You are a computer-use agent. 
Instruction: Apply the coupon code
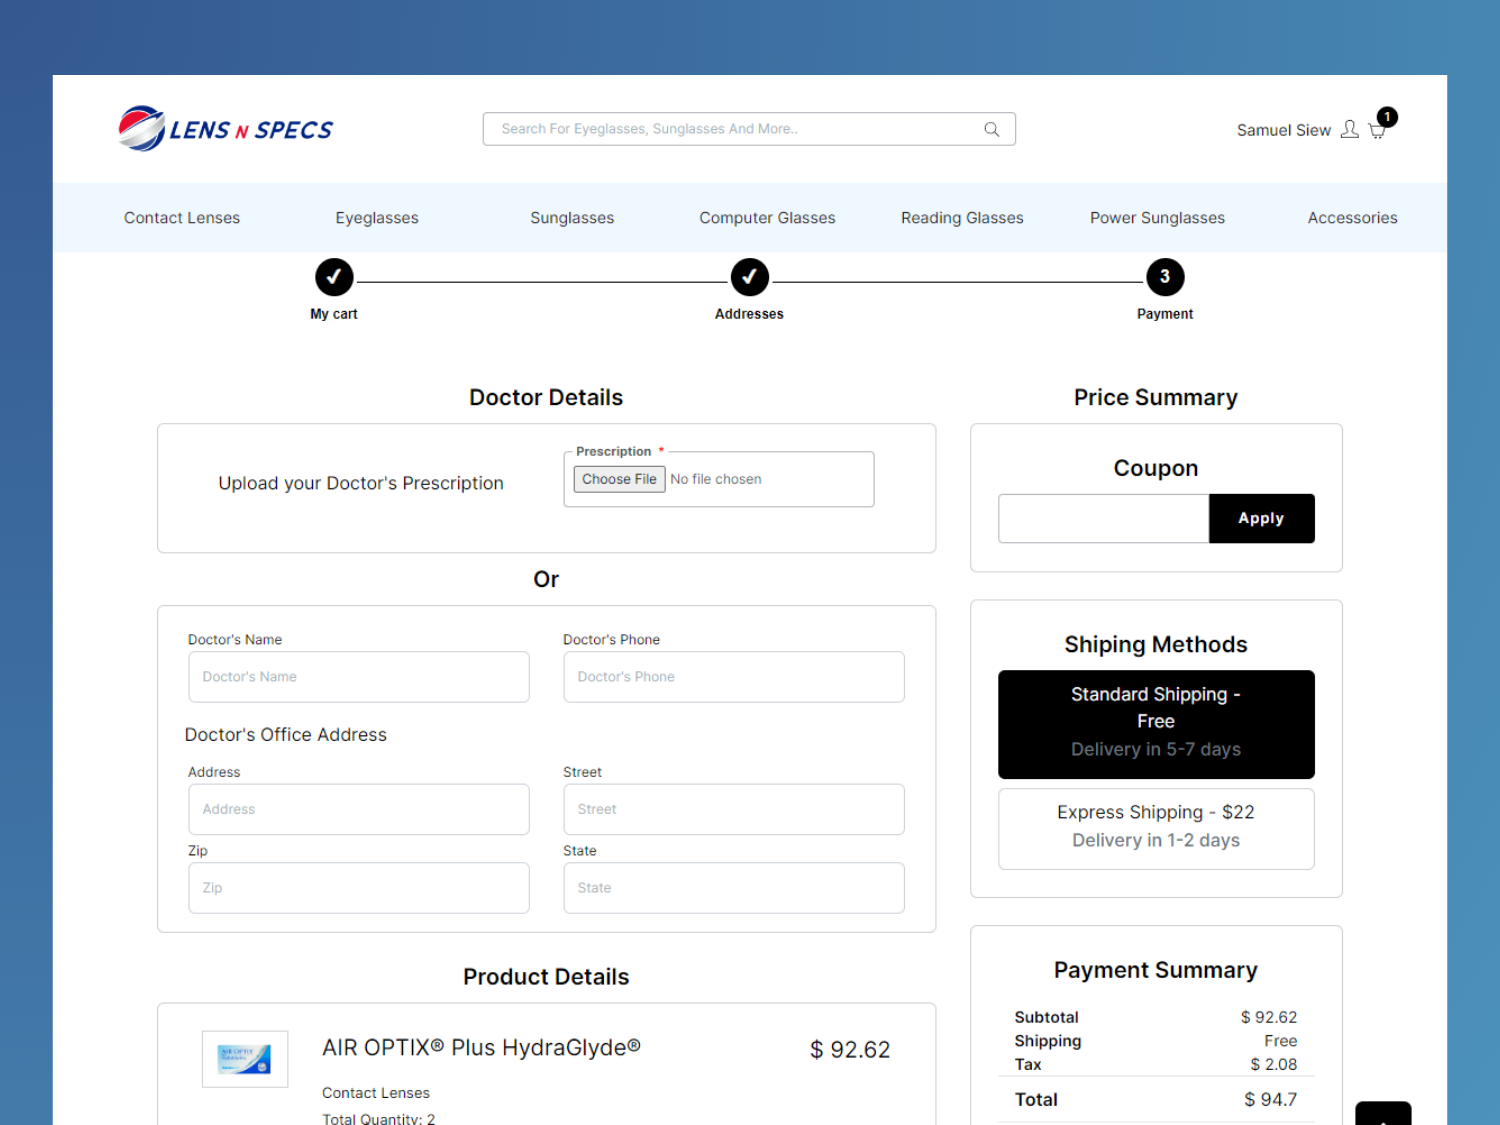click(x=1260, y=518)
